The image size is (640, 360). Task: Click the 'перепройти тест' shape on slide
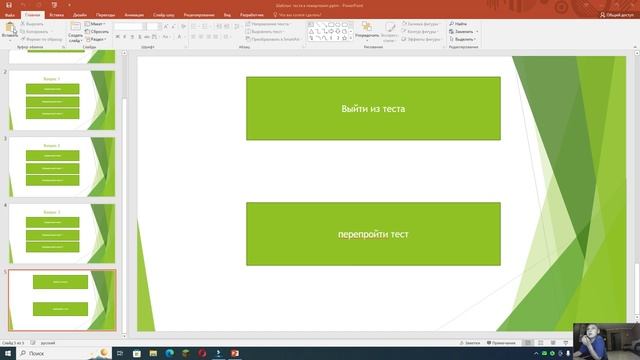coord(373,234)
